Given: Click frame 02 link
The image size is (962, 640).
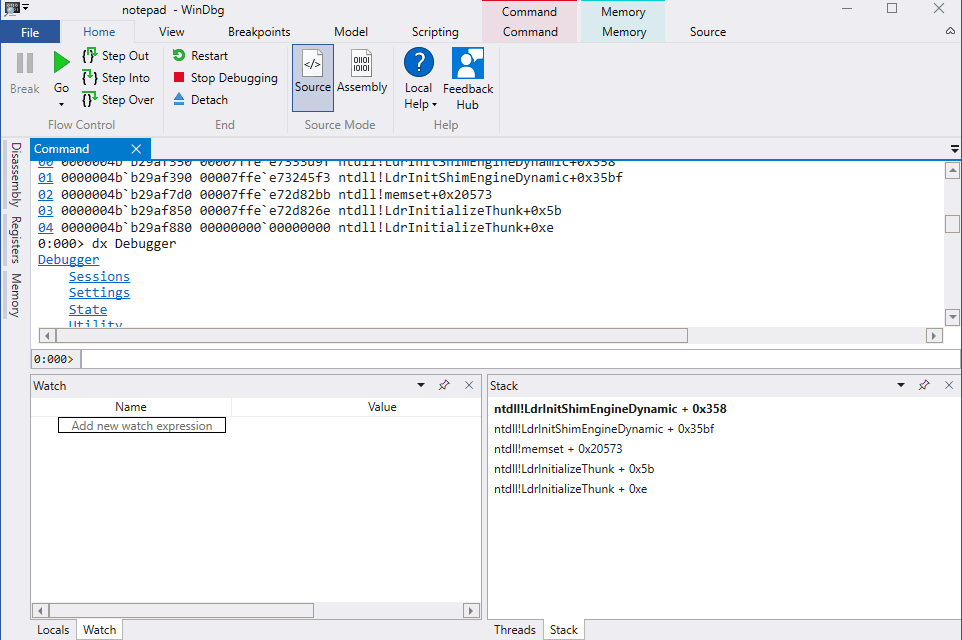Looking at the screenshot, I should pos(45,195).
